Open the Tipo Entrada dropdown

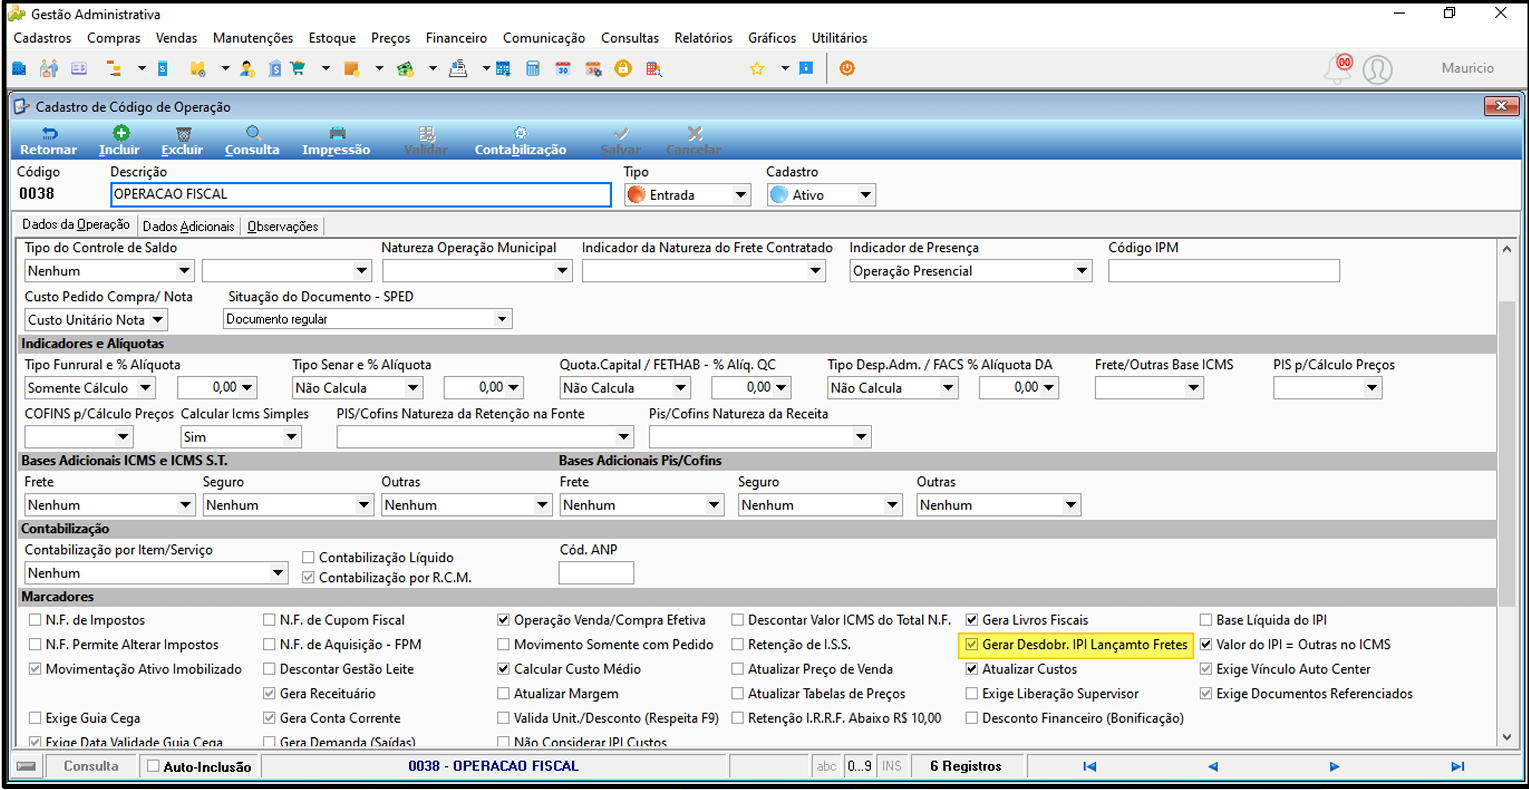pos(688,195)
